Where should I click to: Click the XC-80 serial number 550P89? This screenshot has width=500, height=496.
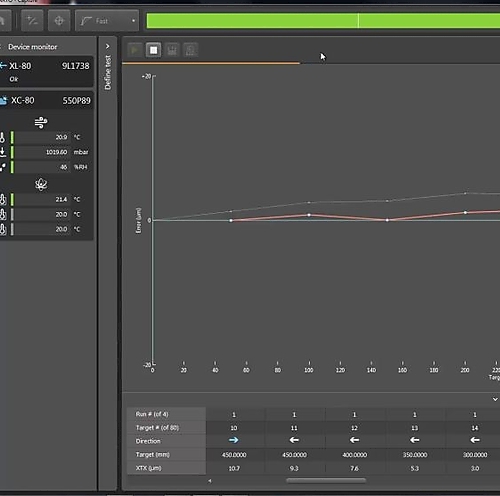(77, 101)
